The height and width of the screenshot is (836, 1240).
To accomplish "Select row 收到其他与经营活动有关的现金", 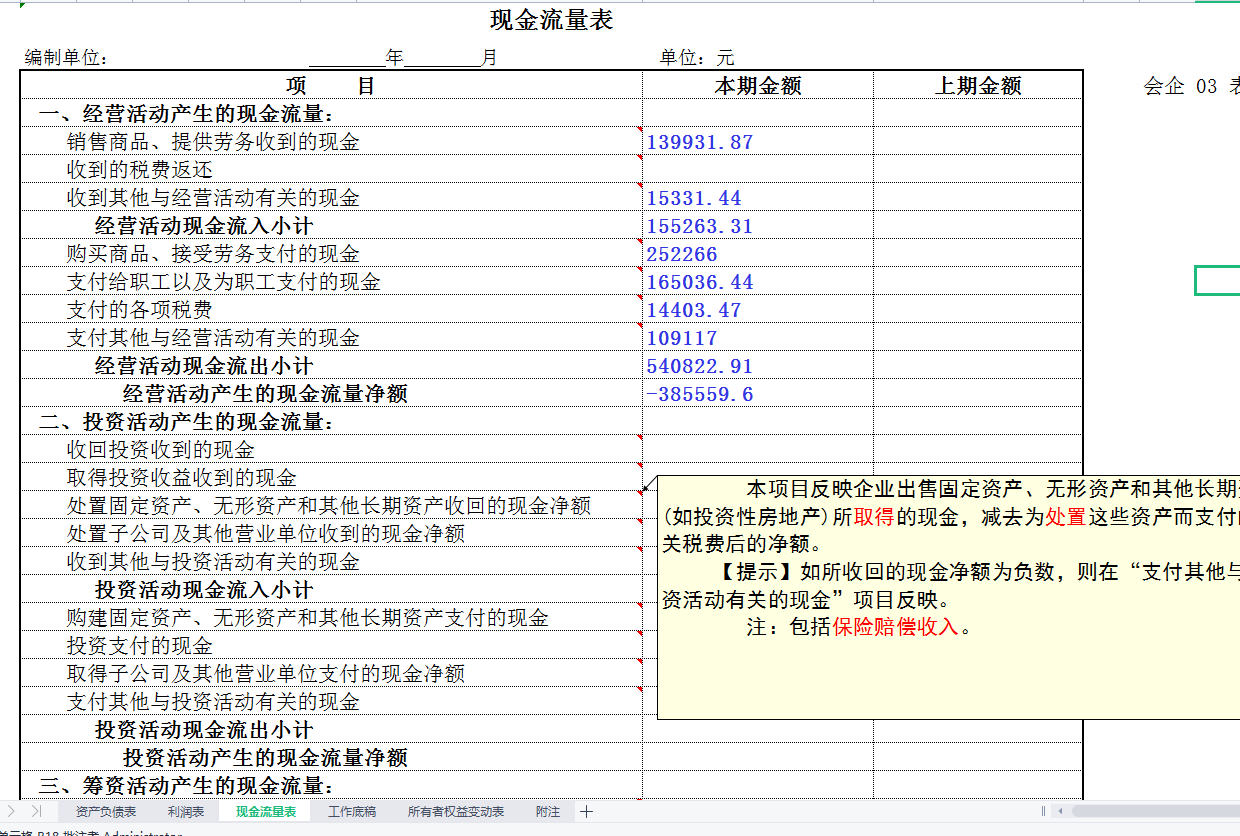I will point(213,198).
